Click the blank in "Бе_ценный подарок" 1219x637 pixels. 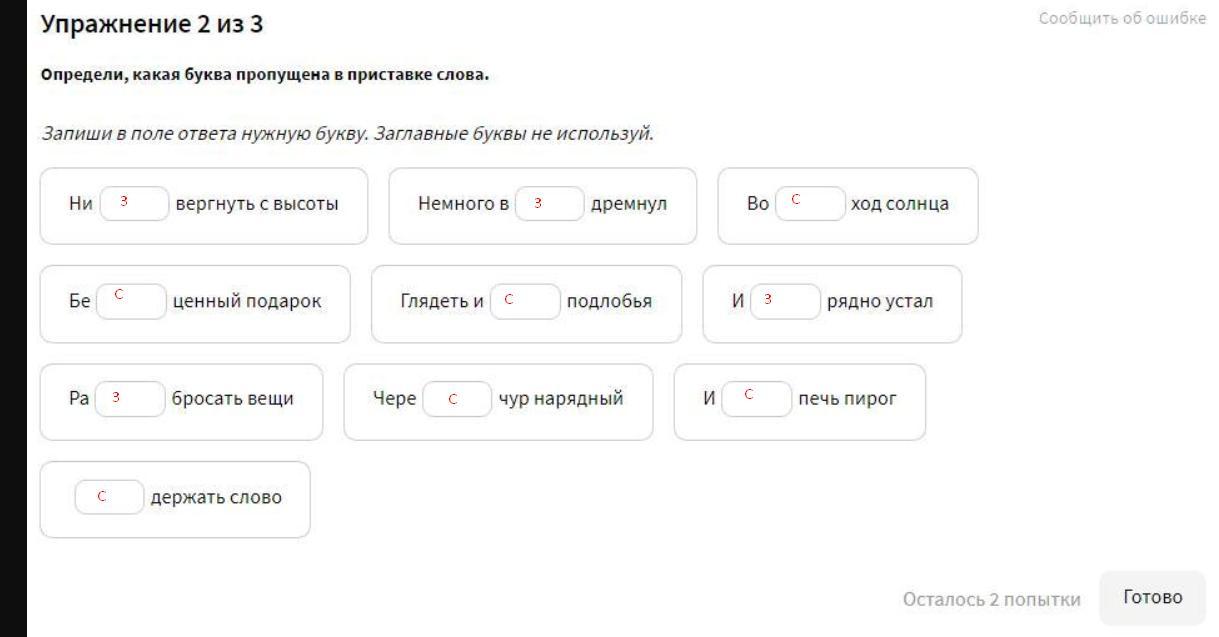(x=131, y=302)
